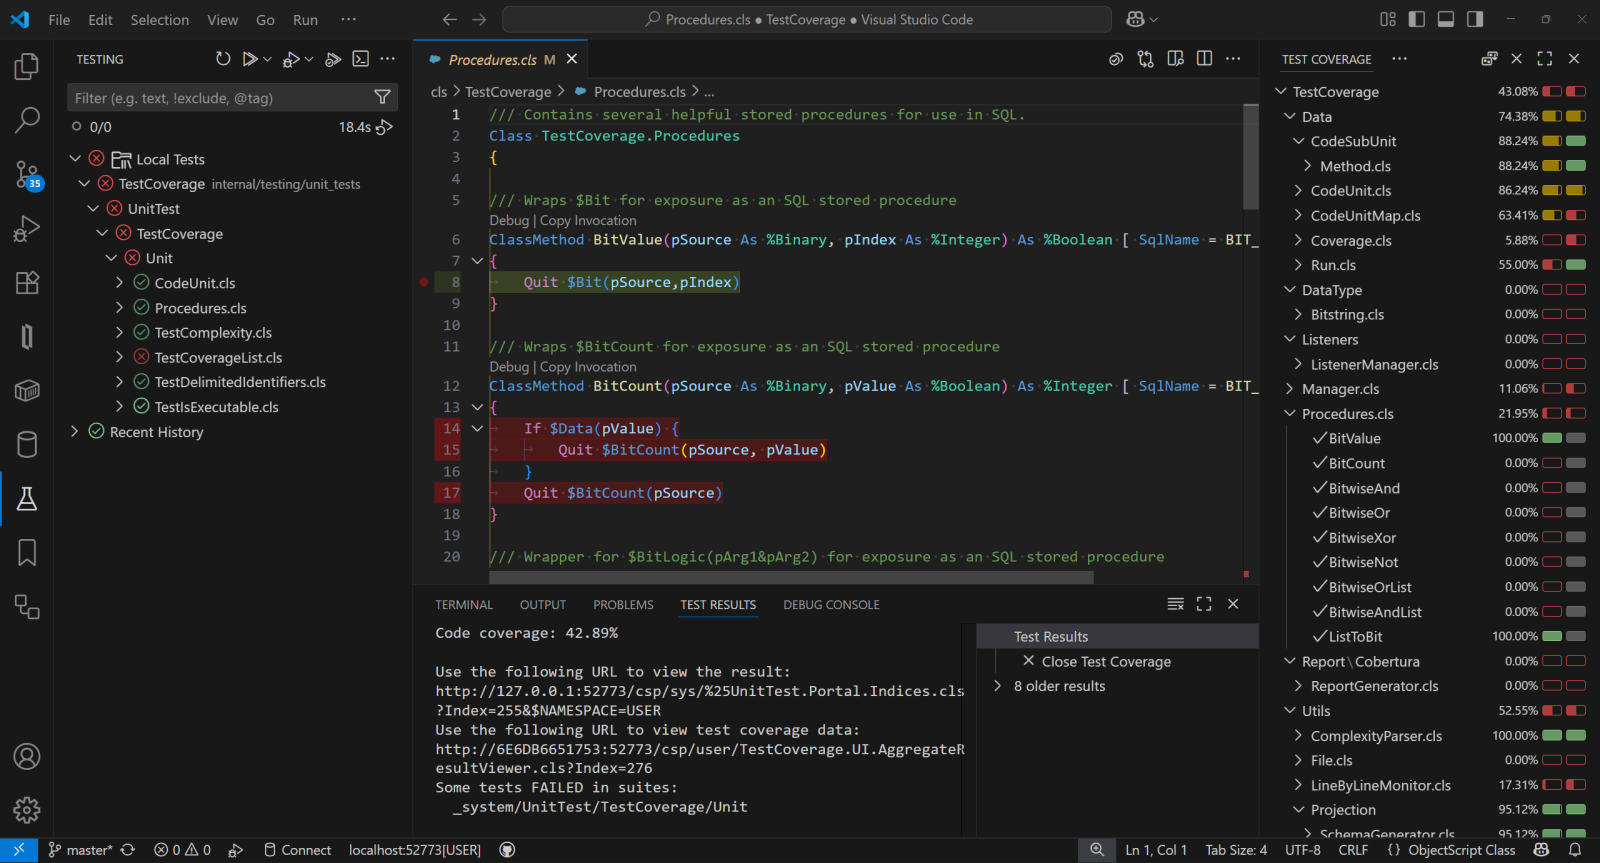Open the Search magnifier in activity bar
This screenshot has width=1600, height=863.
click(27, 120)
